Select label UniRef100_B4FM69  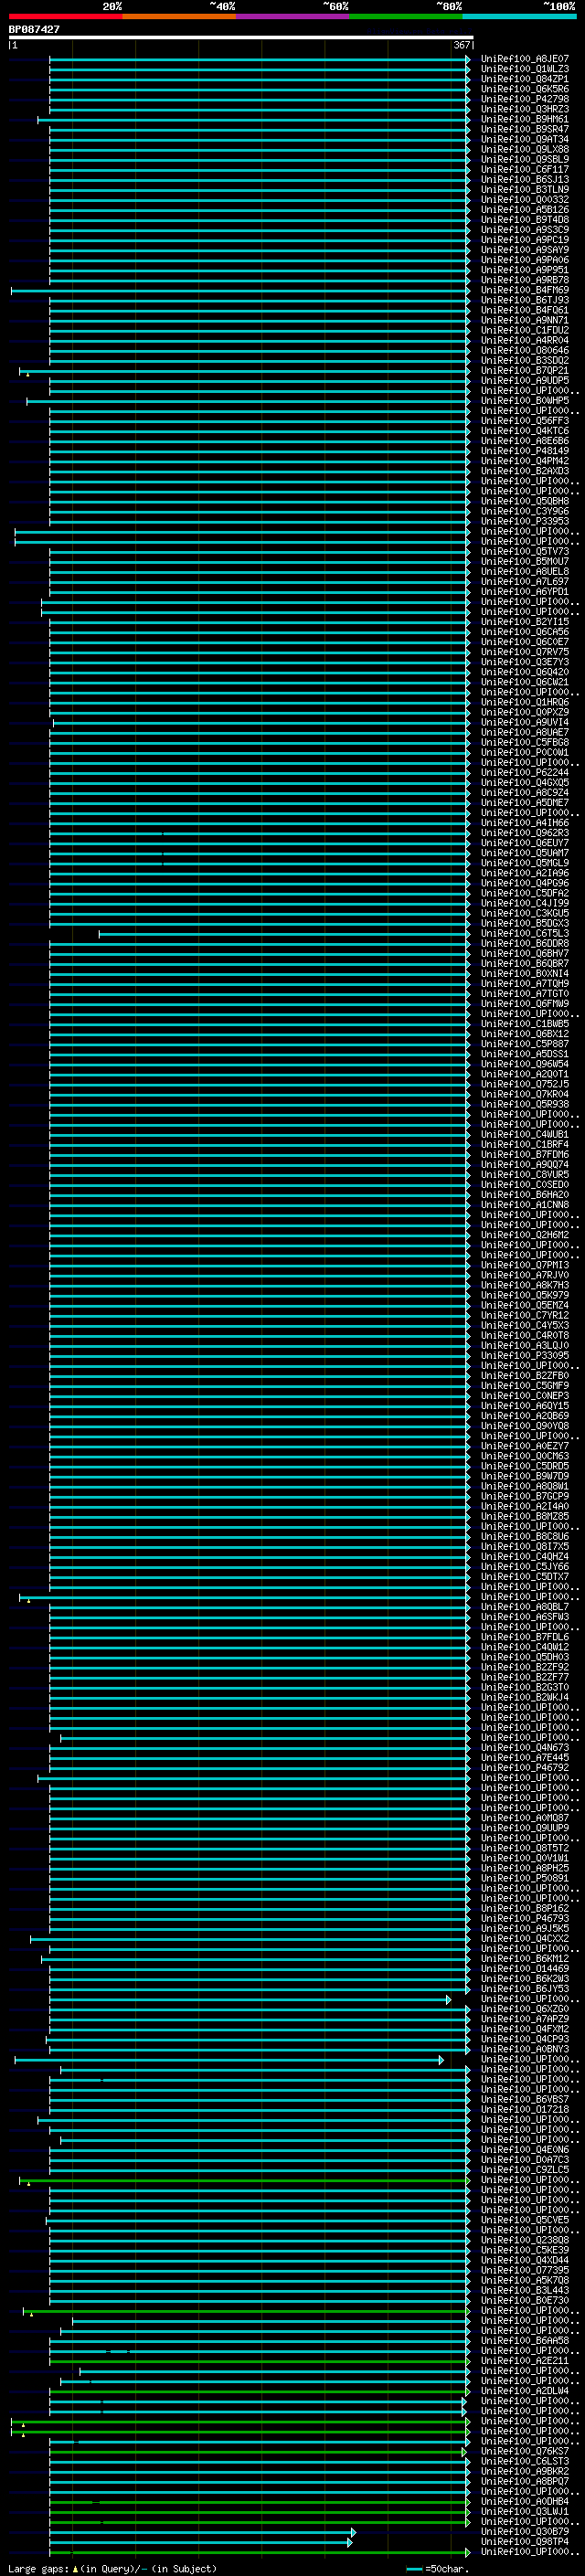tap(525, 290)
